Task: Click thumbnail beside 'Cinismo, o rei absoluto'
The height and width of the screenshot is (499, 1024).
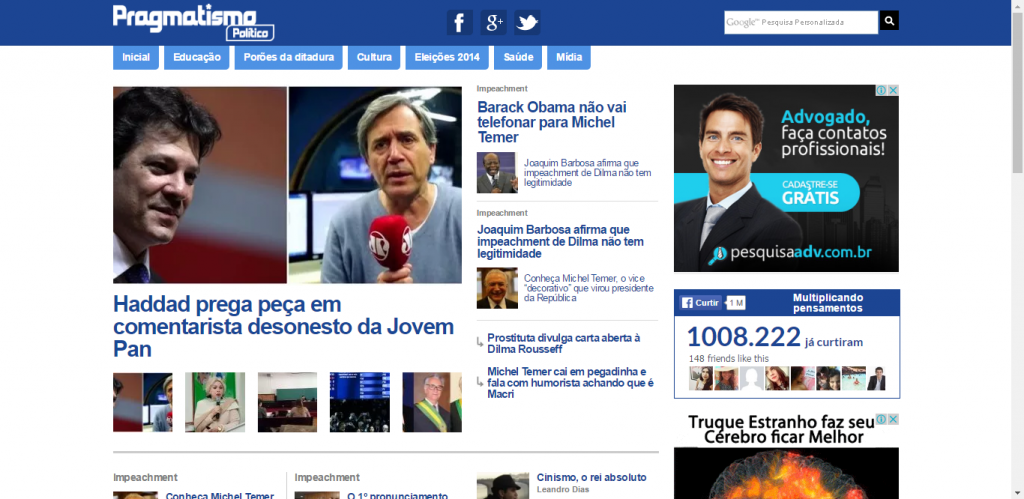Action: tap(503, 486)
